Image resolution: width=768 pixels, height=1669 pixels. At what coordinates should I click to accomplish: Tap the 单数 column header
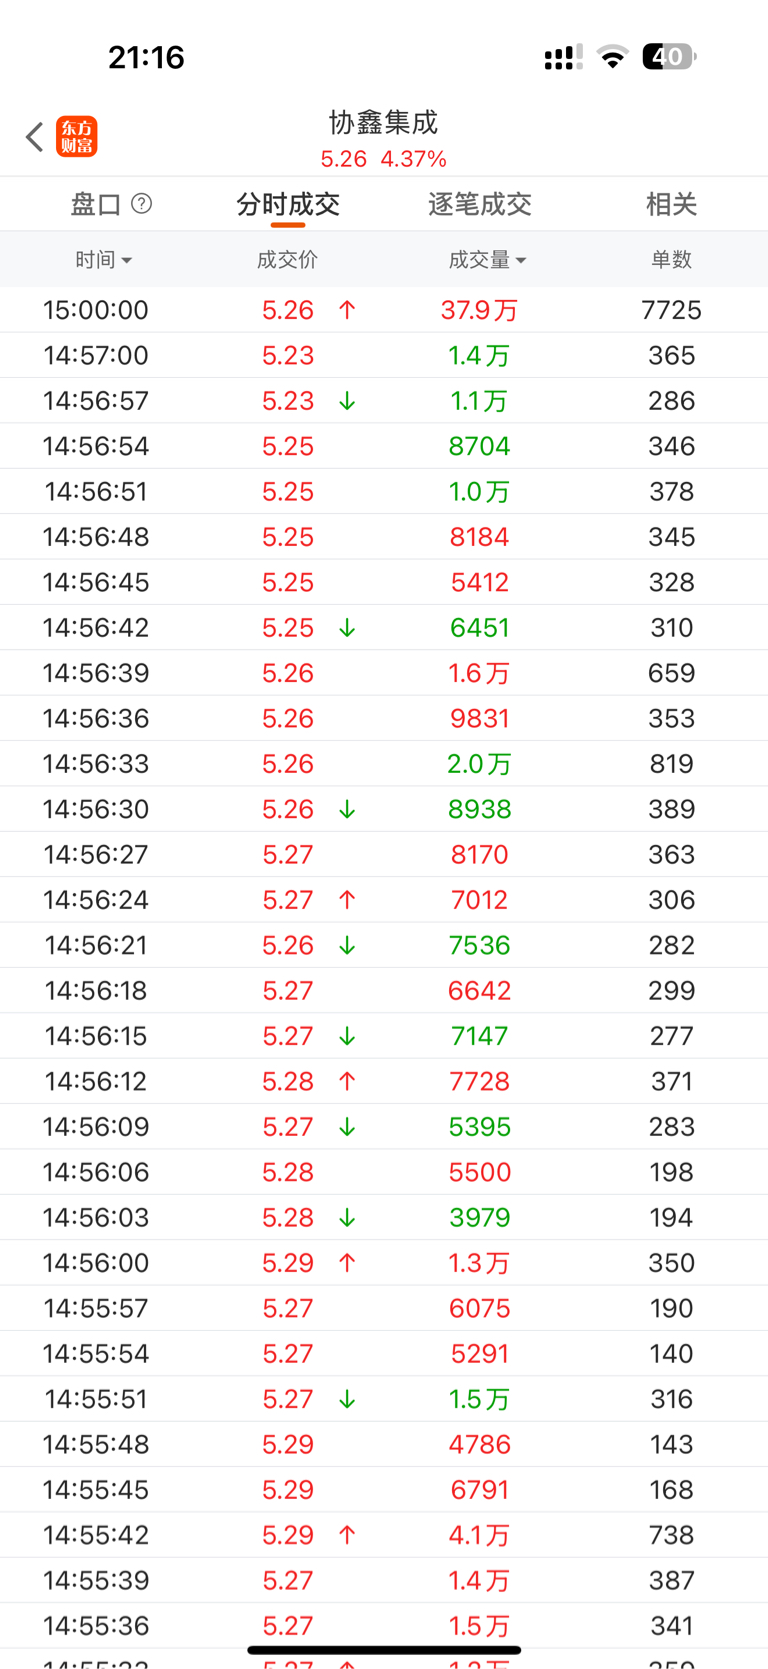(x=671, y=260)
